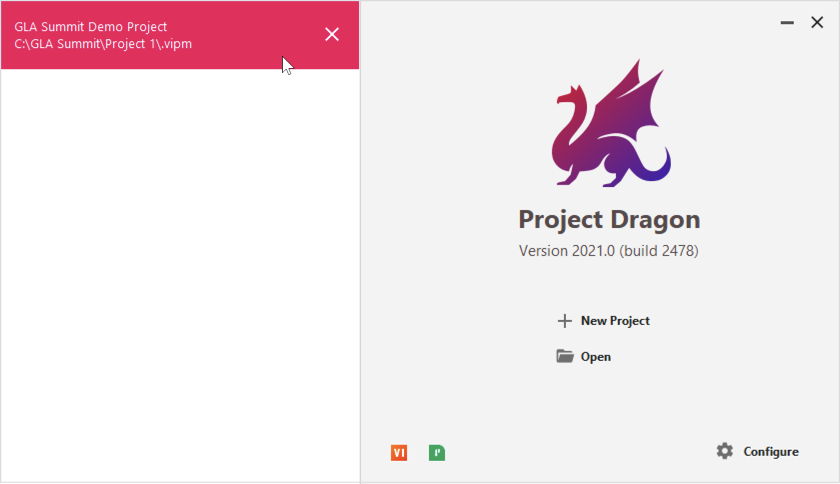Click the Project Dragon title text
The height and width of the screenshot is (484, 840).
(x=609, y=220)
